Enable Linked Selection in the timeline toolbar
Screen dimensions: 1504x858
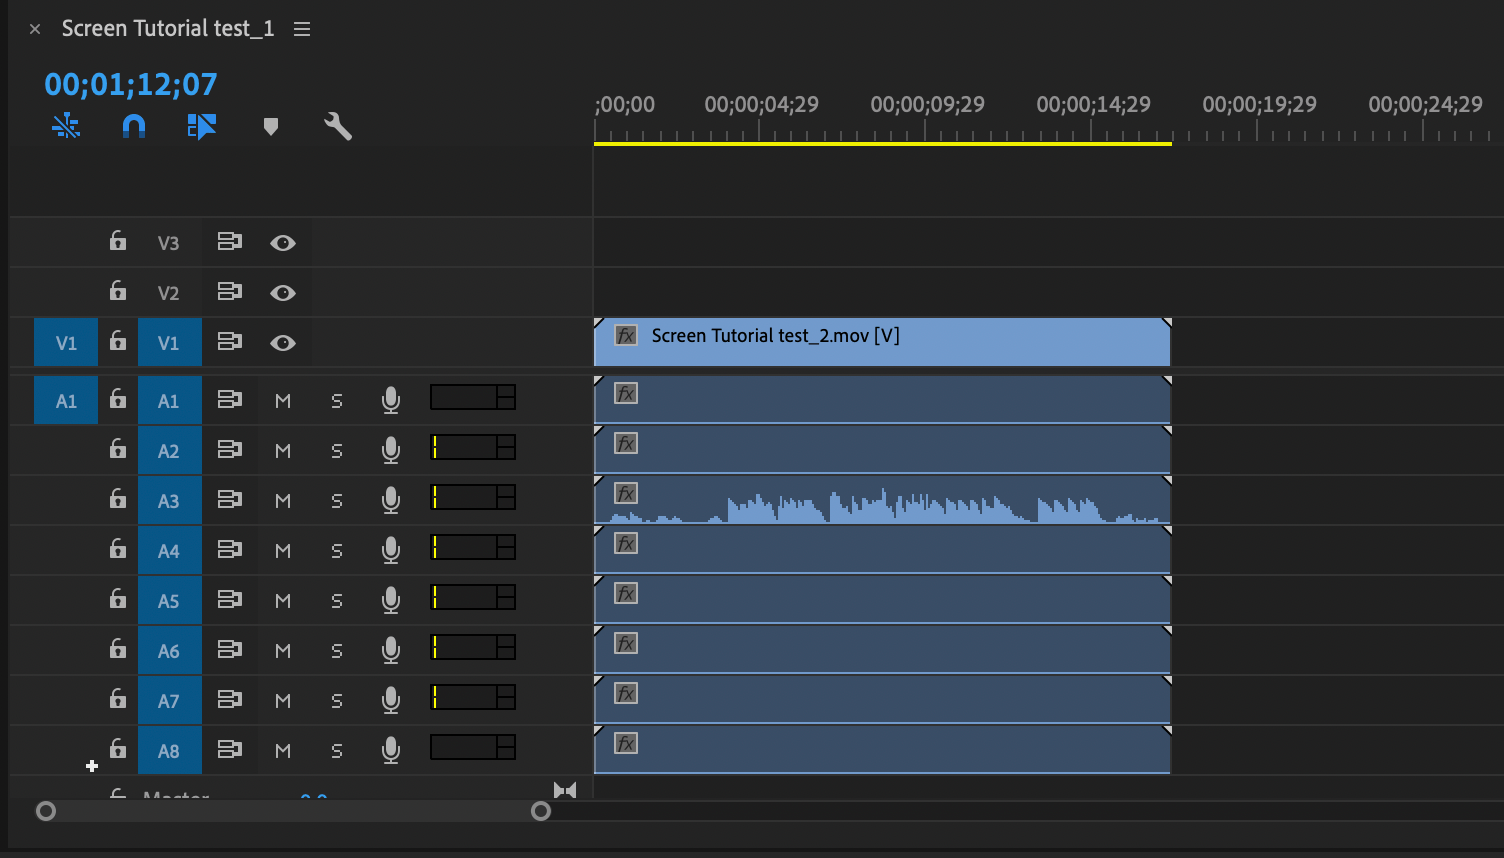coord(65,126)
